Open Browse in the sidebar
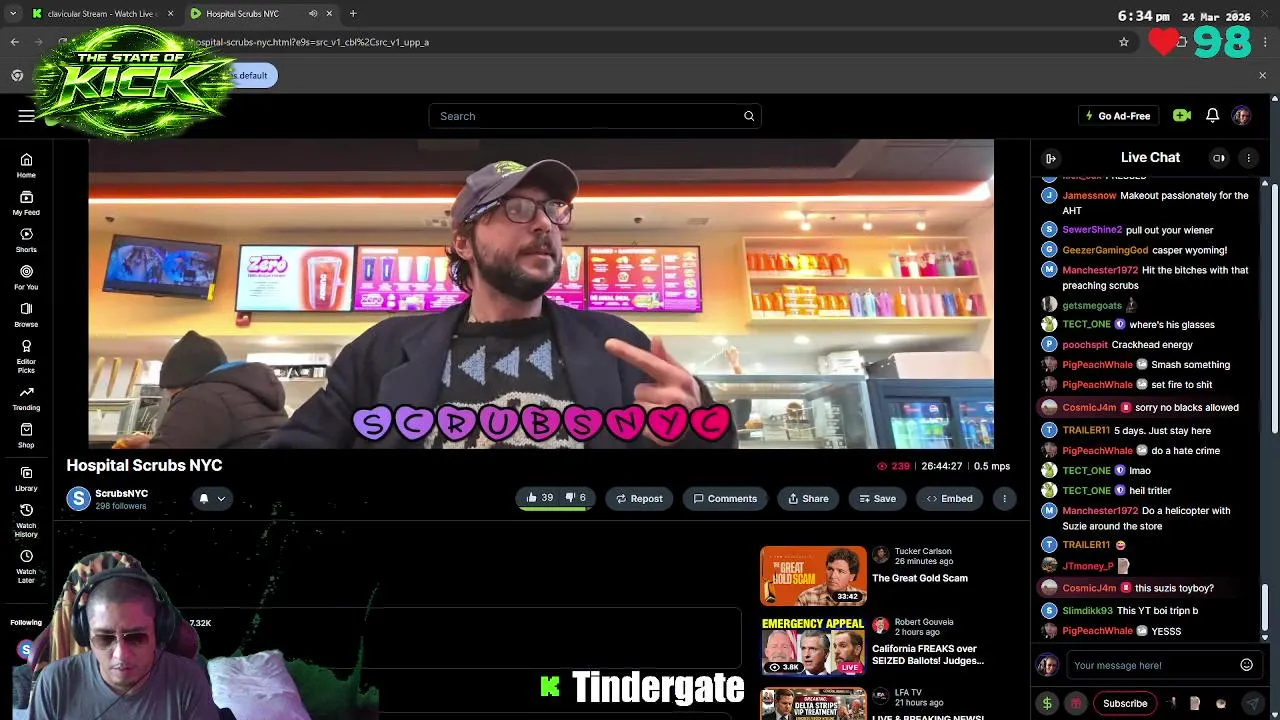Viewport: 1280px width, 720px height. pyautogui.click(x=26, y=315)
